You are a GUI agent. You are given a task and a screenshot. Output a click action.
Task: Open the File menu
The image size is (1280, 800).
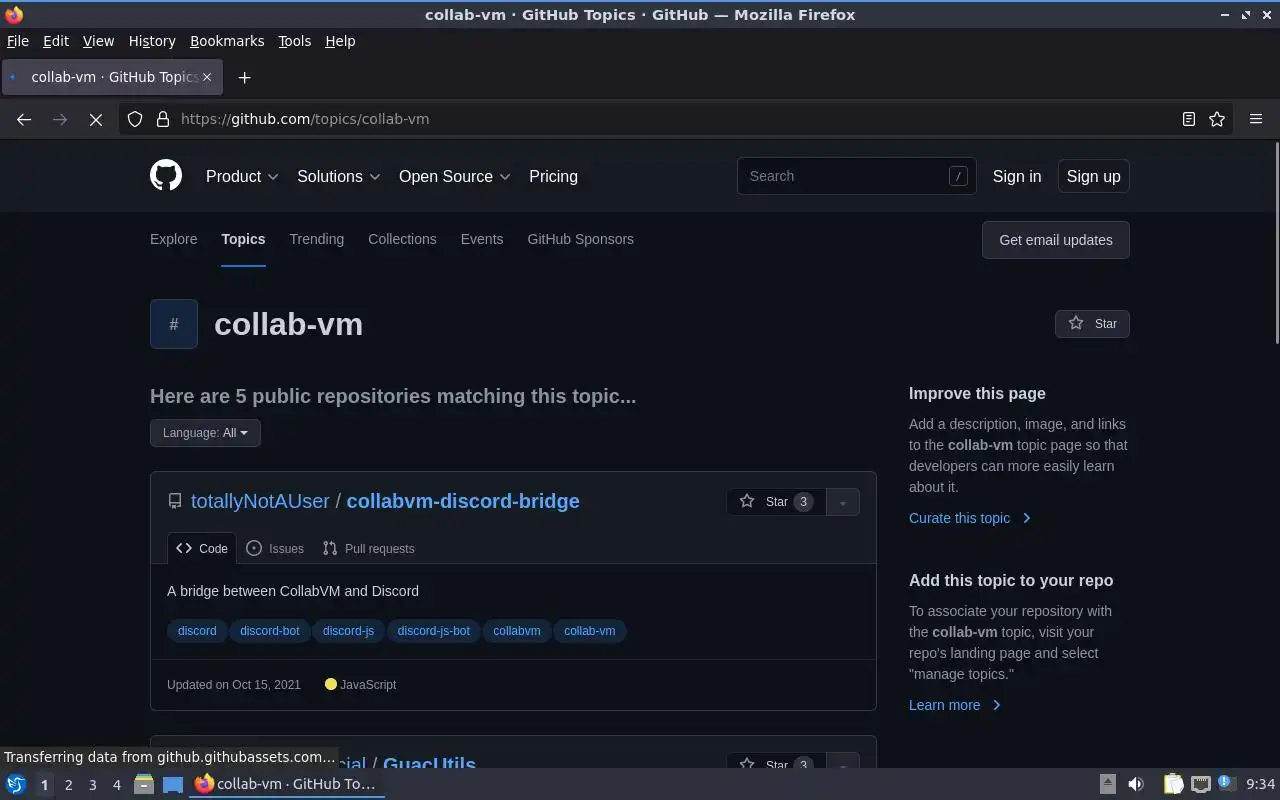18,41
